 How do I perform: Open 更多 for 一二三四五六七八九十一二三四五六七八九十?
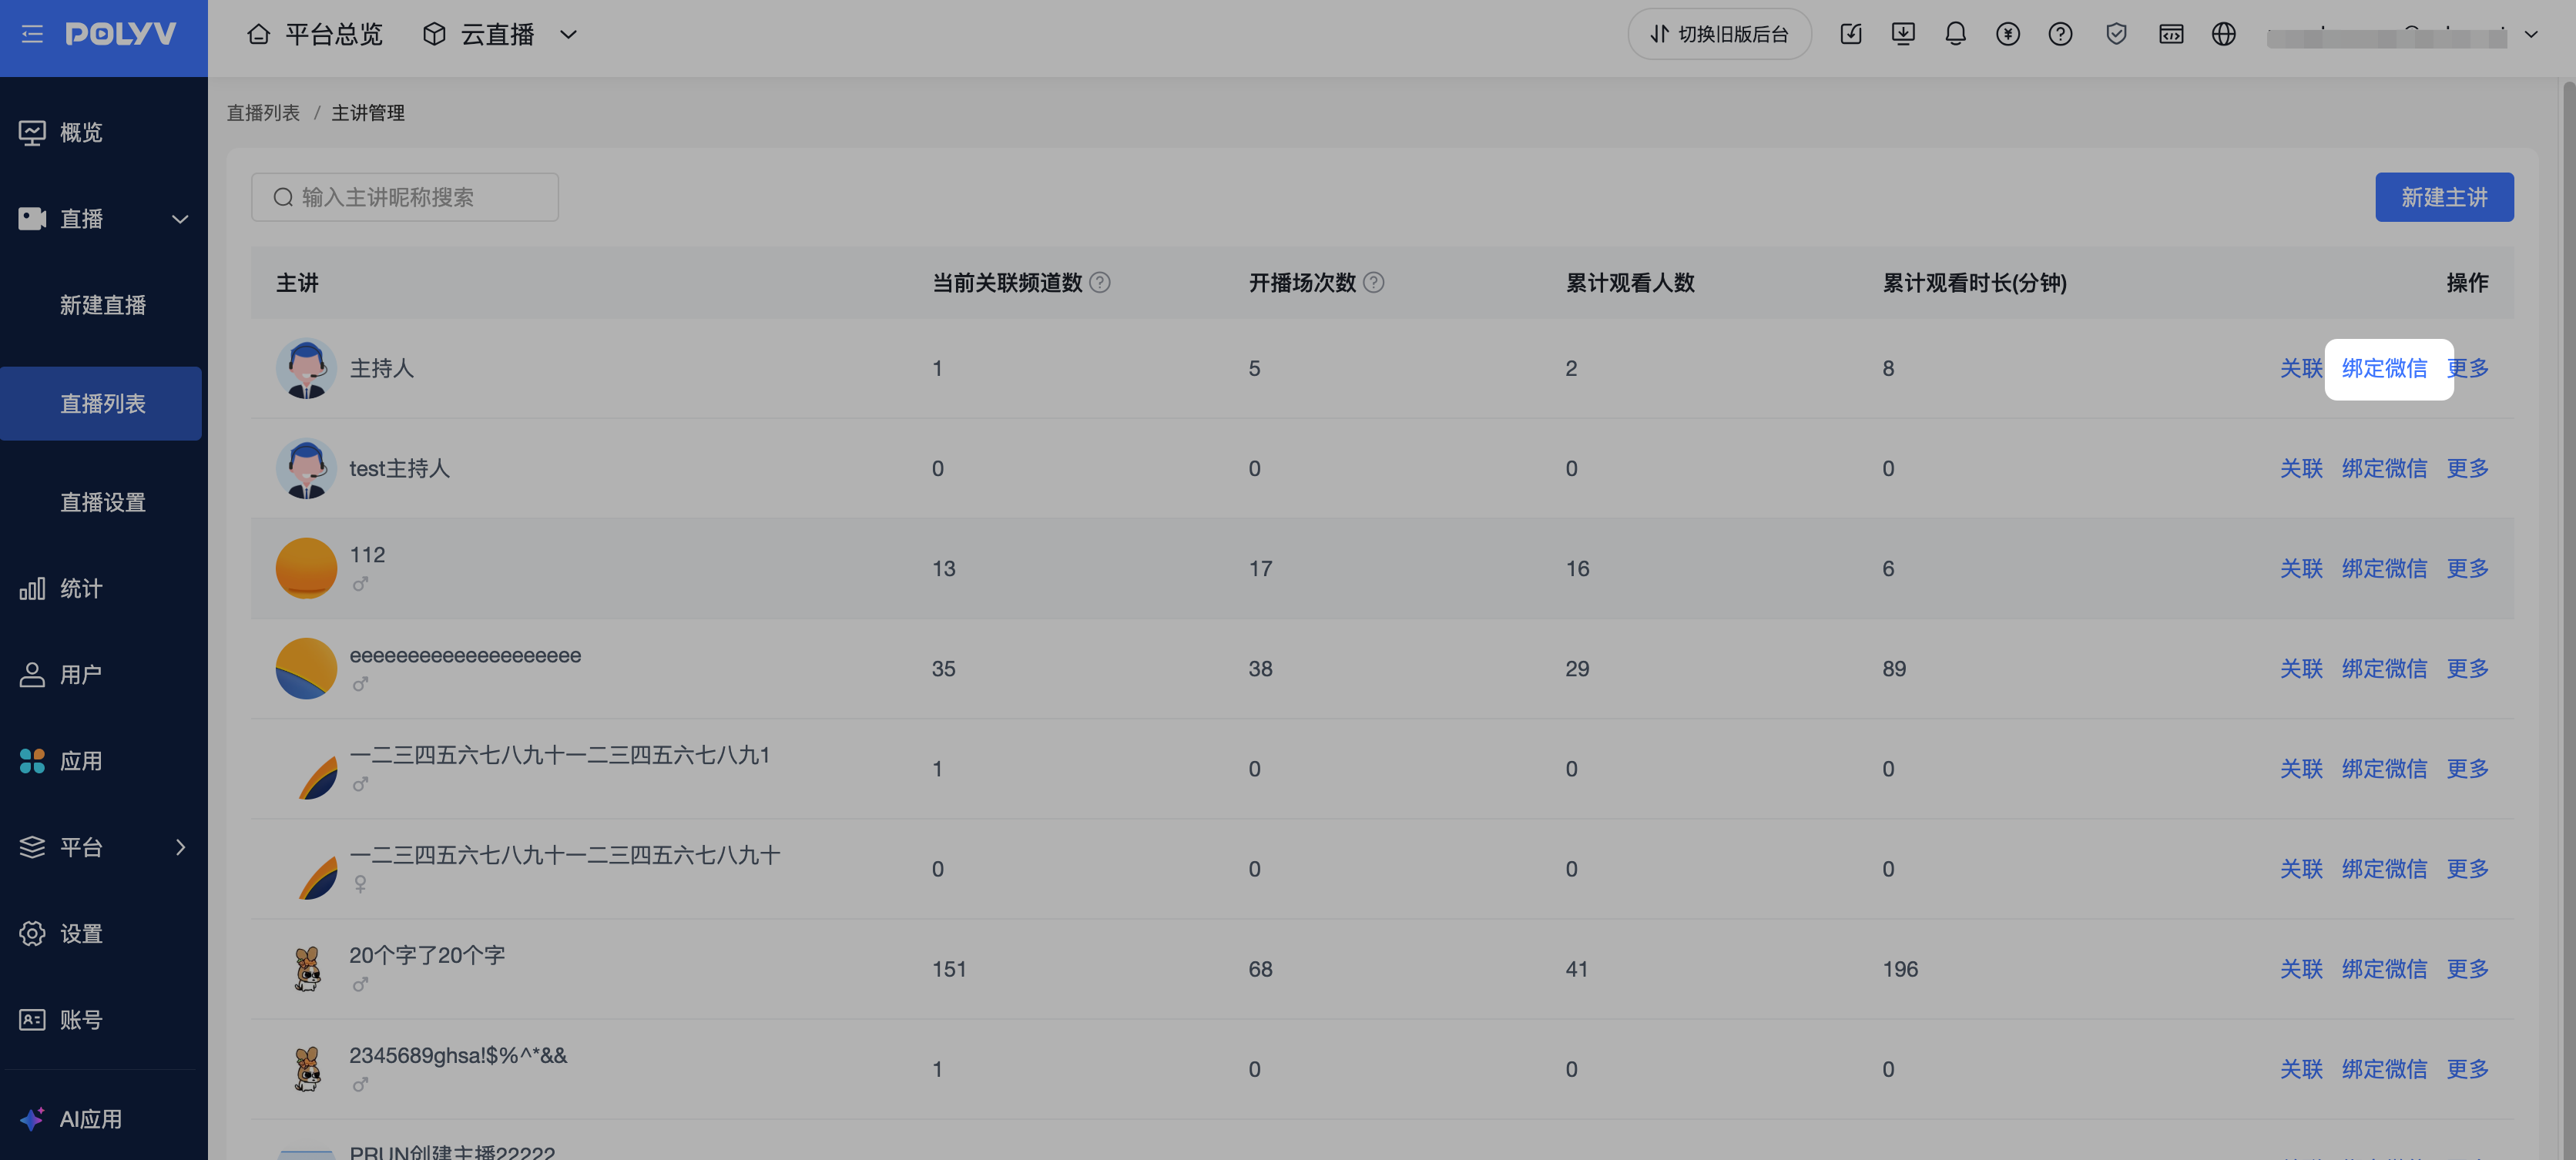[2467, 869]
